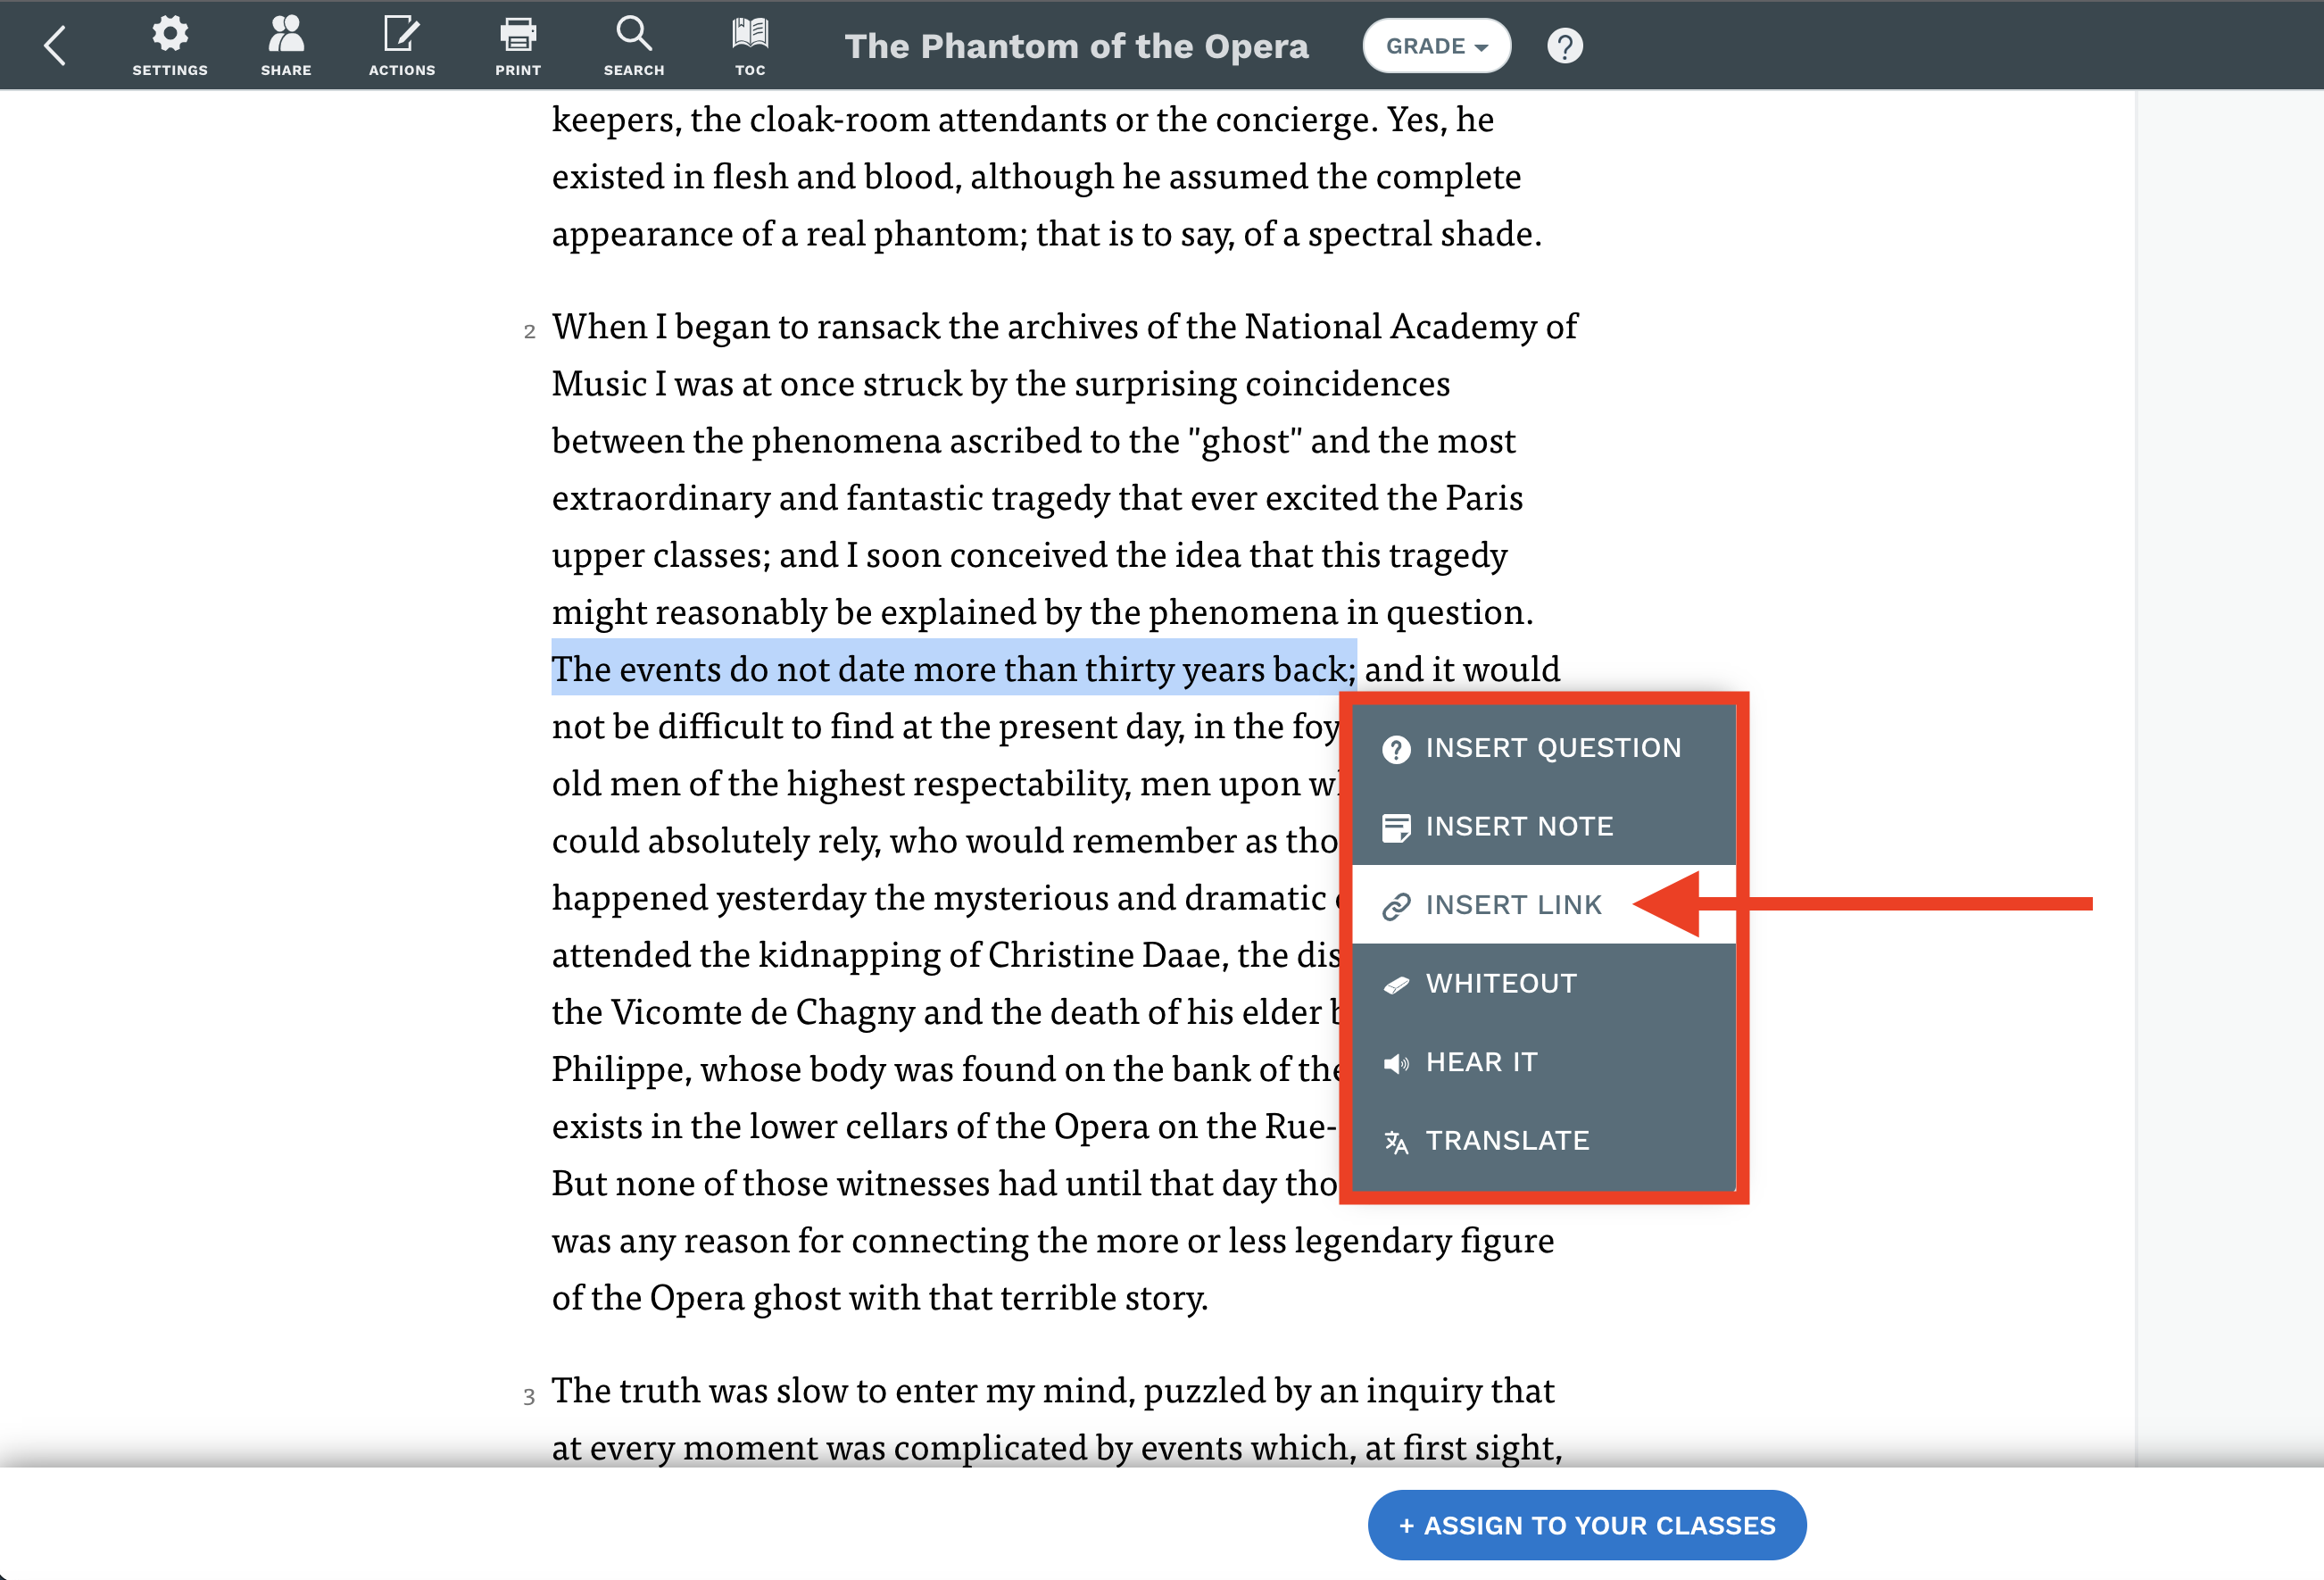Click the words 'was any reason for connecting'
The image size is (2324, 1580).
click(x=790, y=1240)
